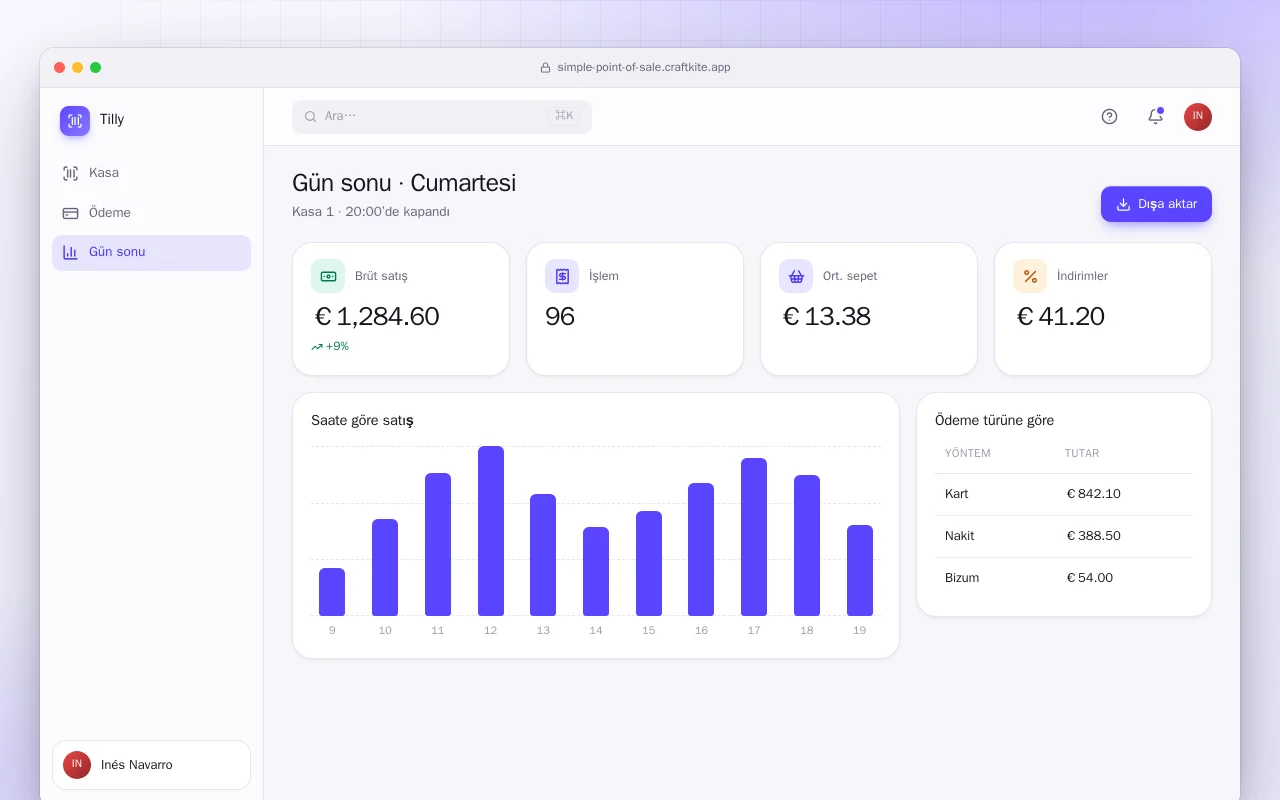
Task: Click the 96 transactions value
Action: [560, 316]
